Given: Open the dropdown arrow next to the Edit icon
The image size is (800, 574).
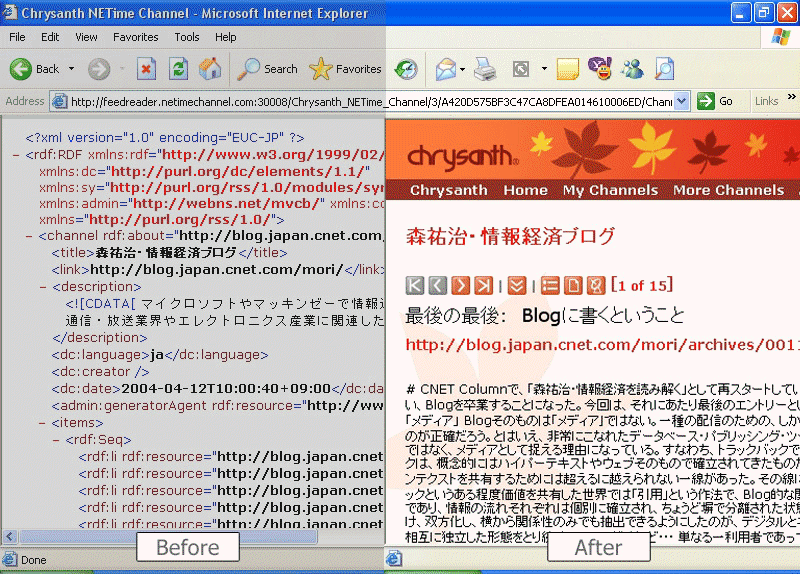Looking at the screenshot, I should [544, 68].
